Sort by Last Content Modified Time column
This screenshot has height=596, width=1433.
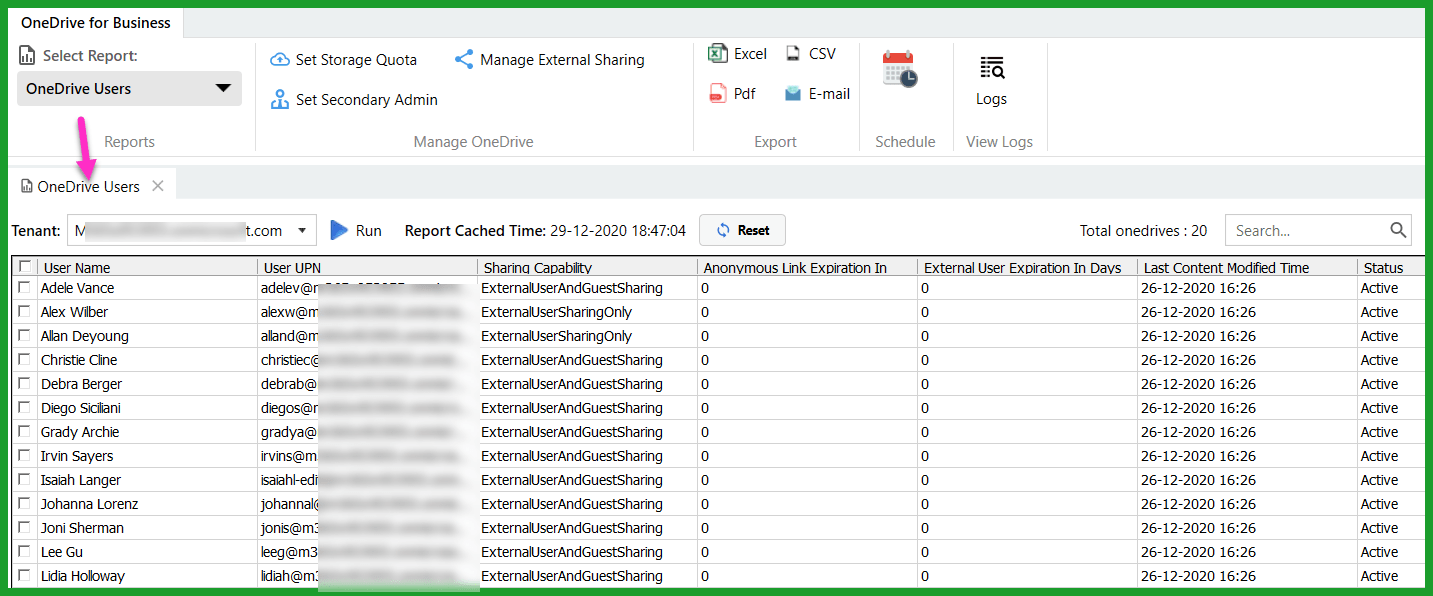click(1247, 267)
